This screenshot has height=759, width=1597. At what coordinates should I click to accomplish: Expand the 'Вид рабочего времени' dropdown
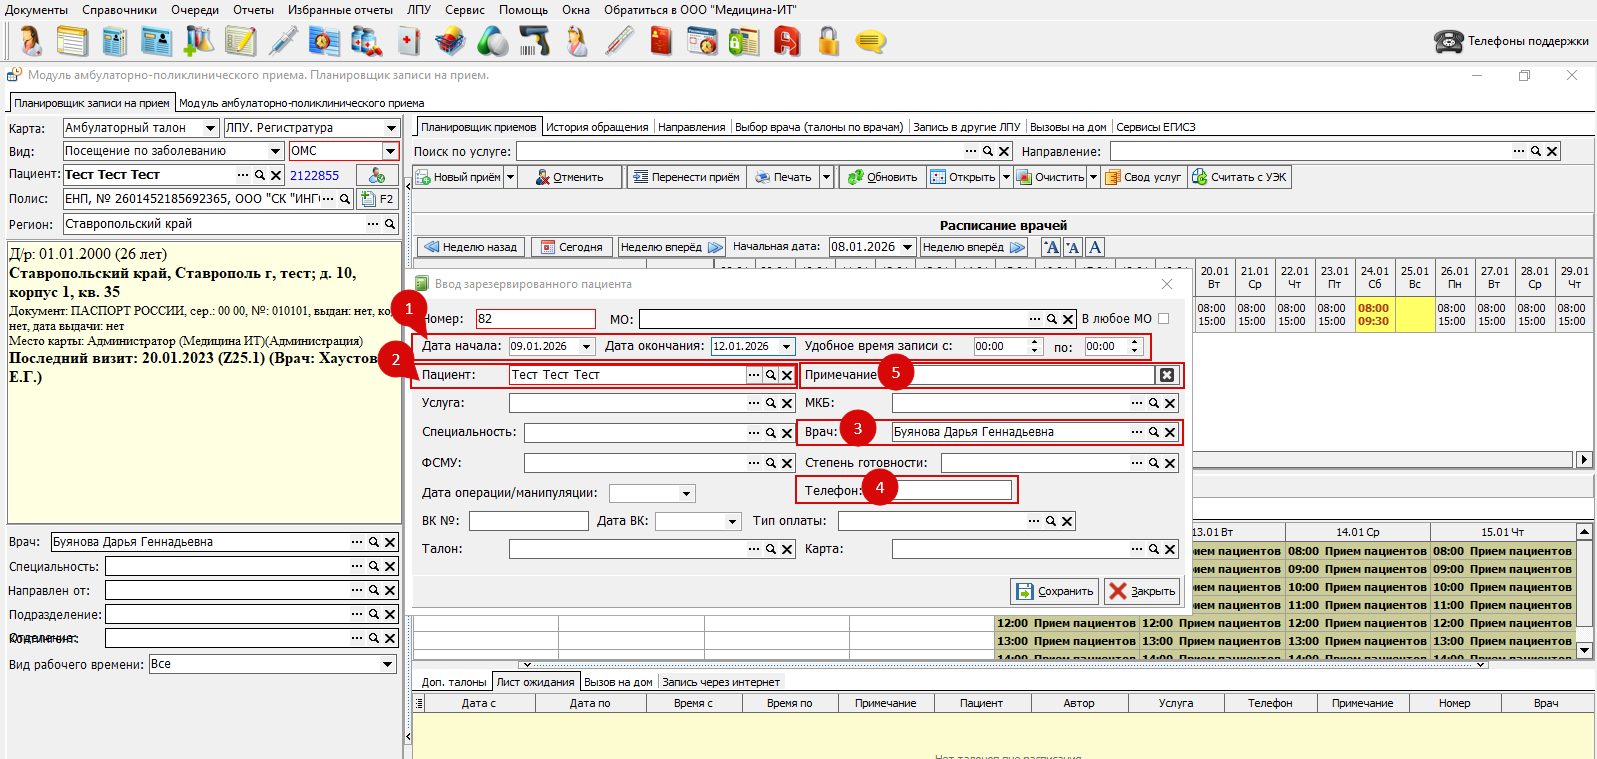point(388,664)
